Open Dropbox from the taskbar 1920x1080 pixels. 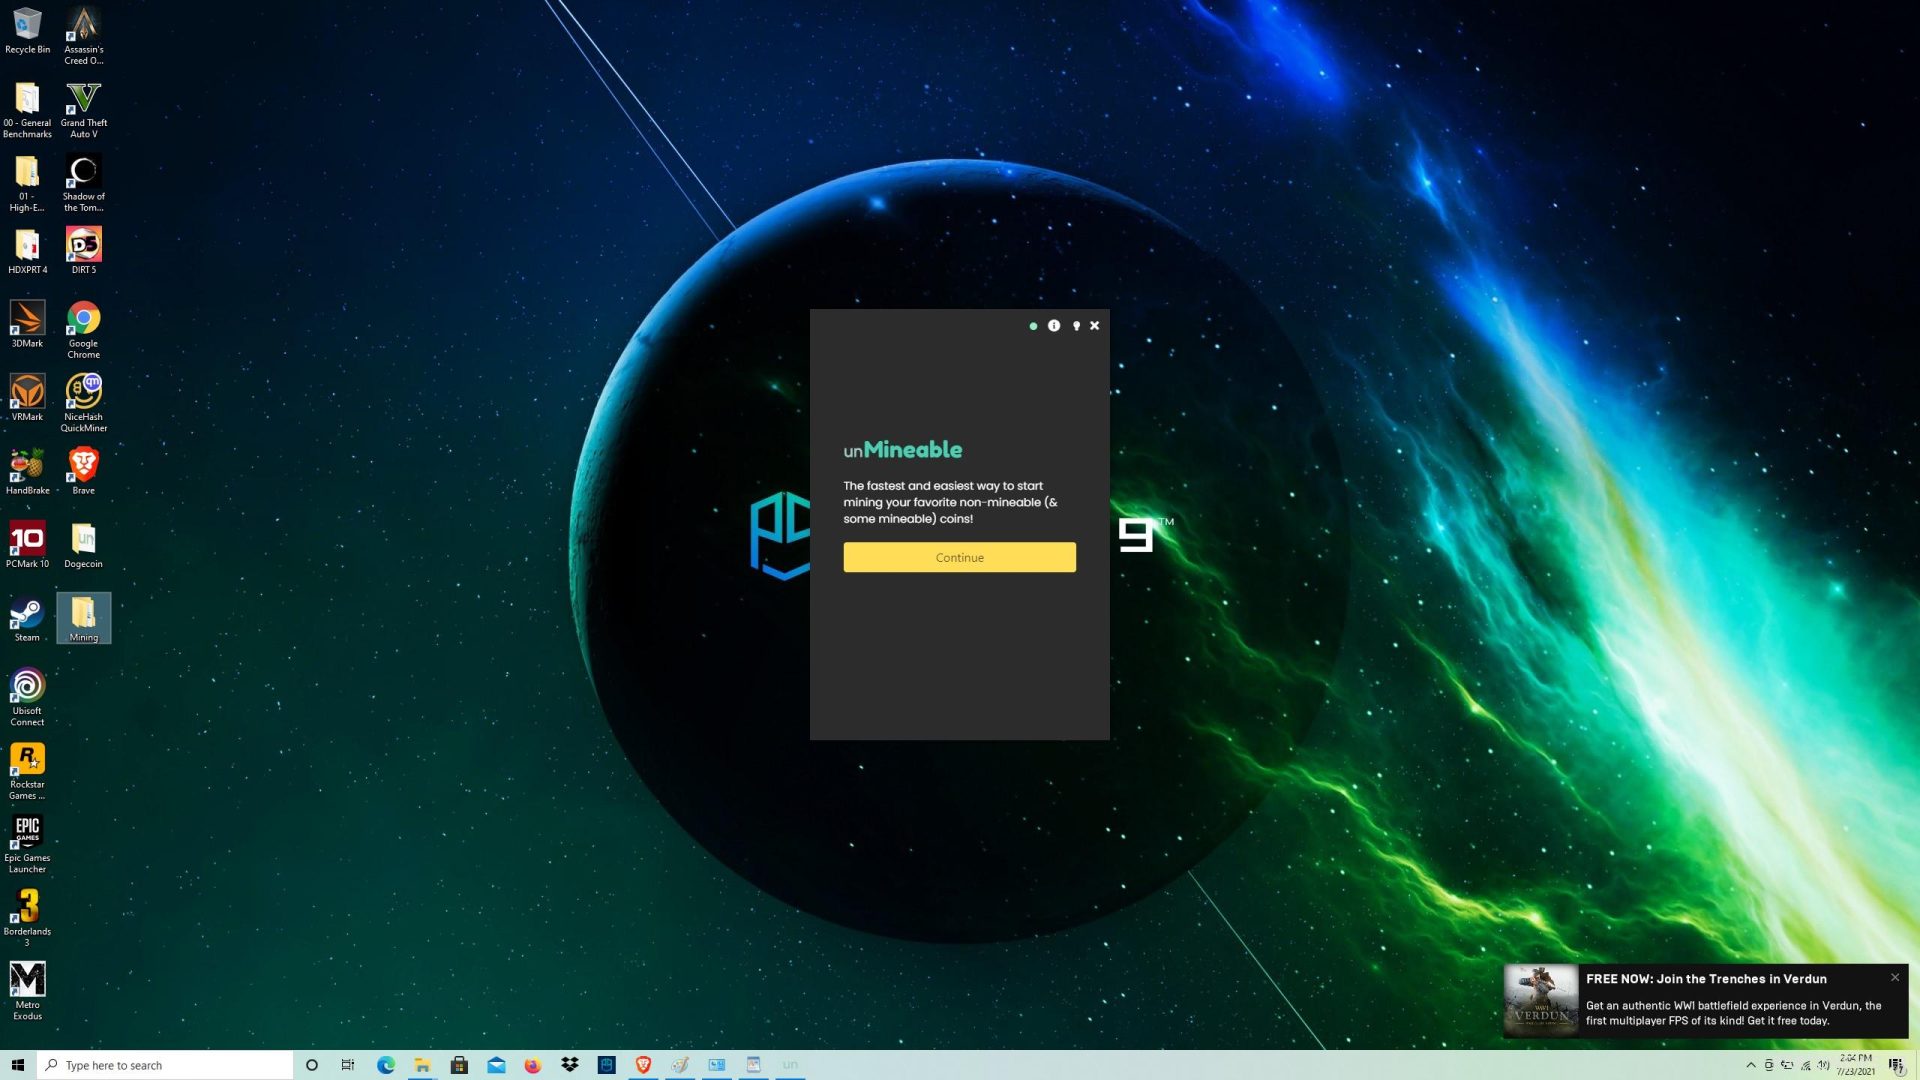pyautogui.click(x=569, y=1065)
